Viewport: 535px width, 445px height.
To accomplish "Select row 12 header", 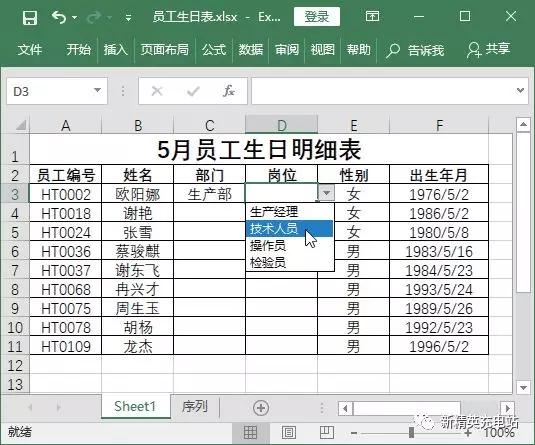I will pos(15,365).
